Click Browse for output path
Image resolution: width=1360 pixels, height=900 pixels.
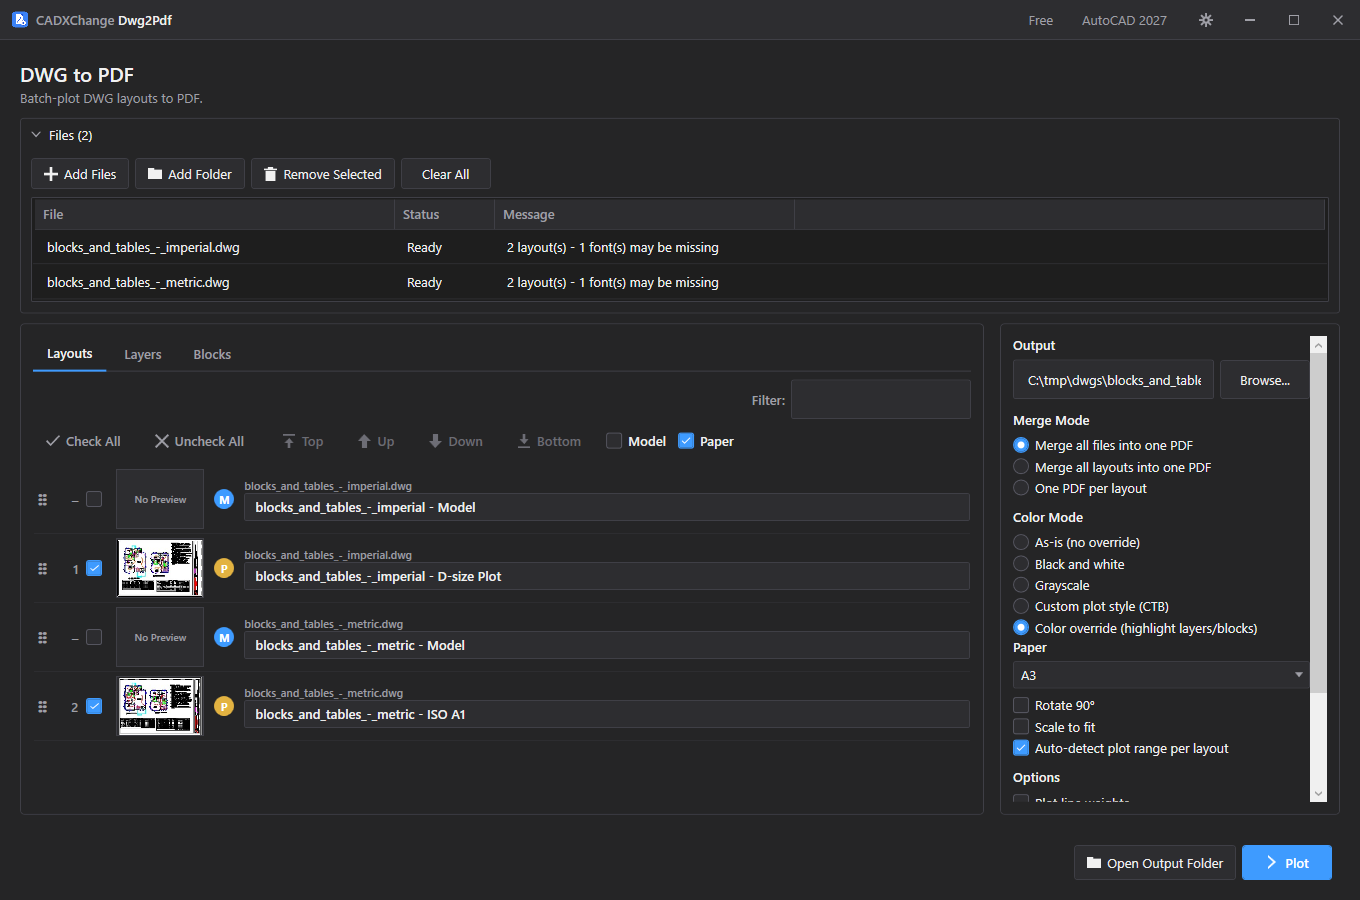tap(1264, 380)
